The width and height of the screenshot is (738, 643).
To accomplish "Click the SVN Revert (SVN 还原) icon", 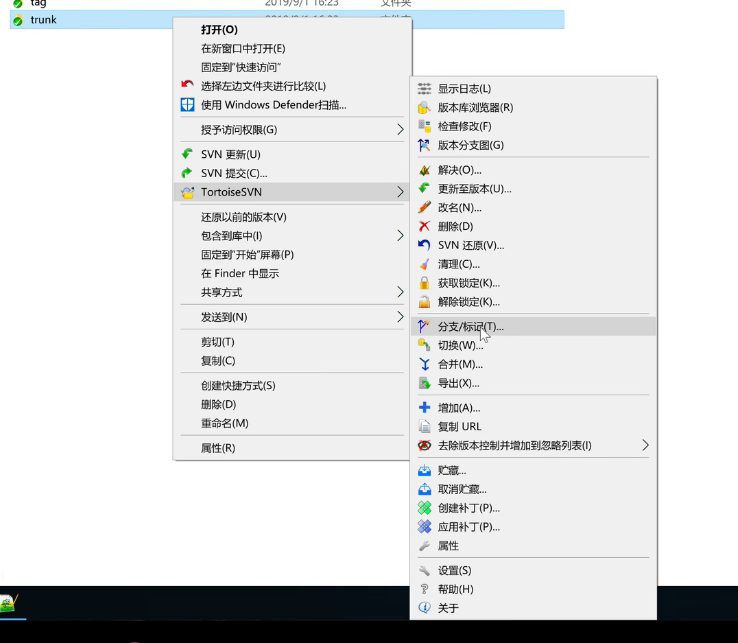I will (424, 245).
